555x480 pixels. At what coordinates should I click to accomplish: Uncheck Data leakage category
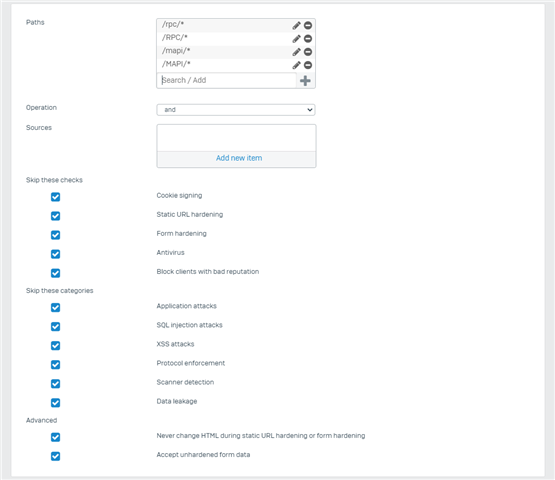56,402
